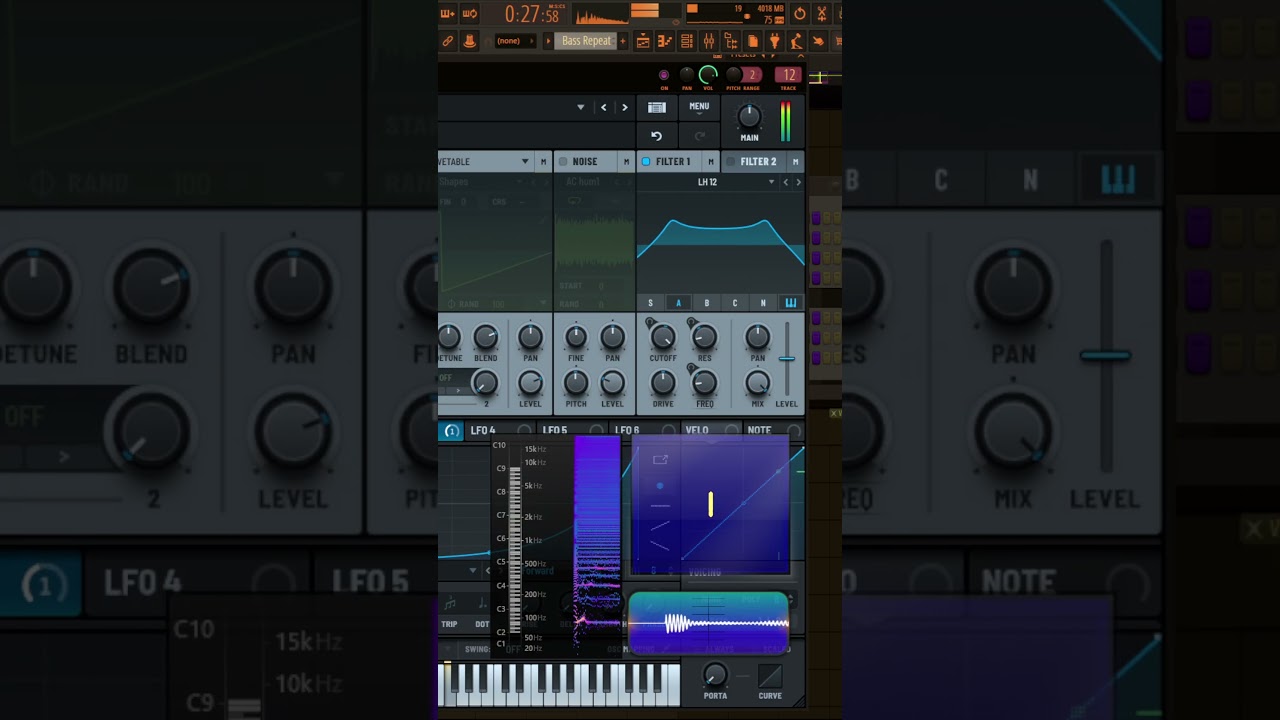Open the (none) pattern selector
The height and width of the screenshot is (720, 1280).
point(515,41)
